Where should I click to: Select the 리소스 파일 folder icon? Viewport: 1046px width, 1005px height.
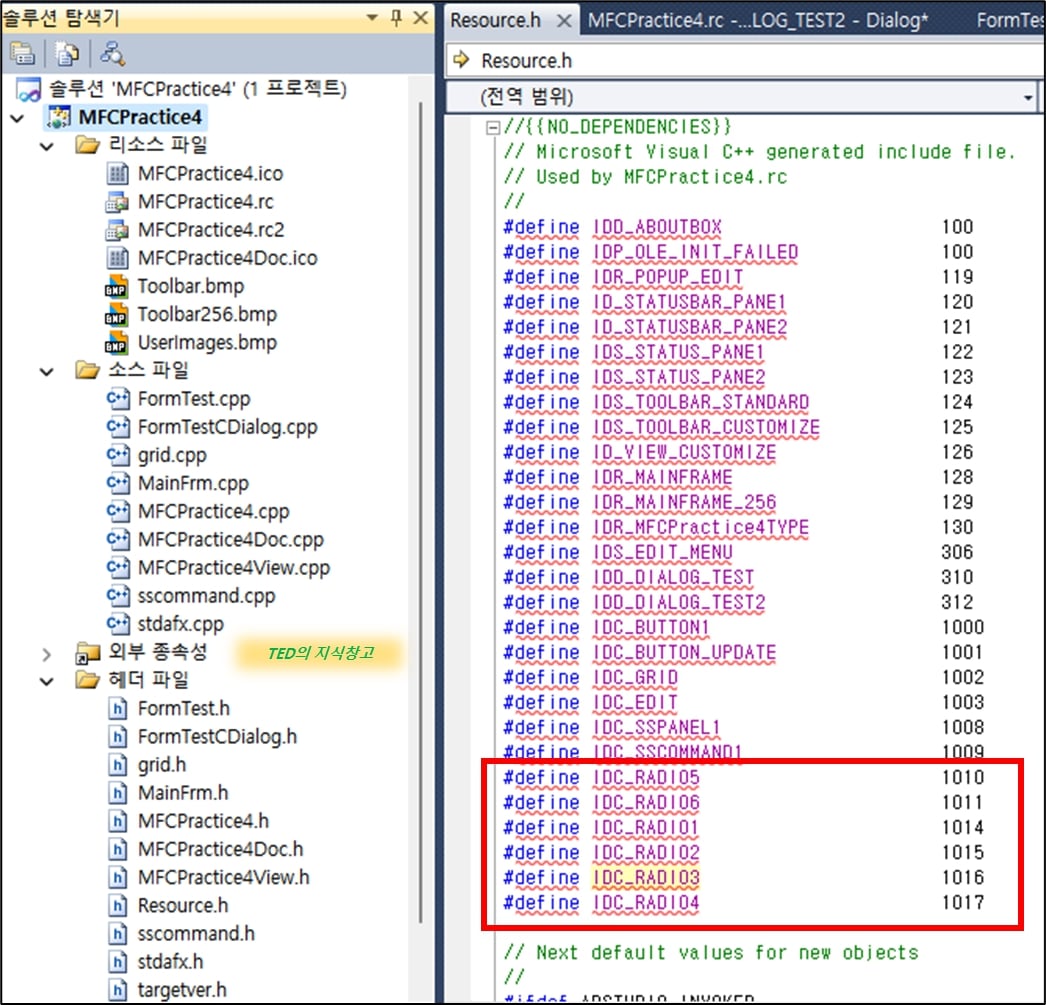tap(87, 145)
